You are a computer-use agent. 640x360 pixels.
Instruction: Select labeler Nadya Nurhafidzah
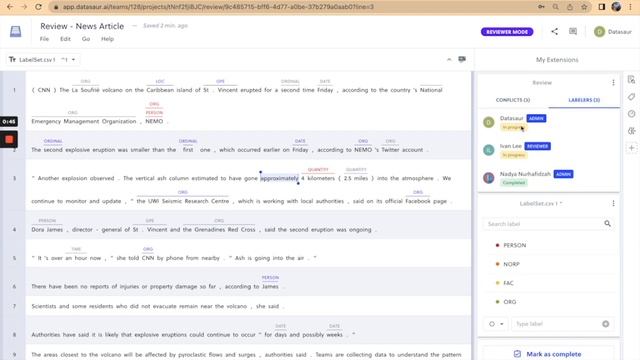coord(549,178)
